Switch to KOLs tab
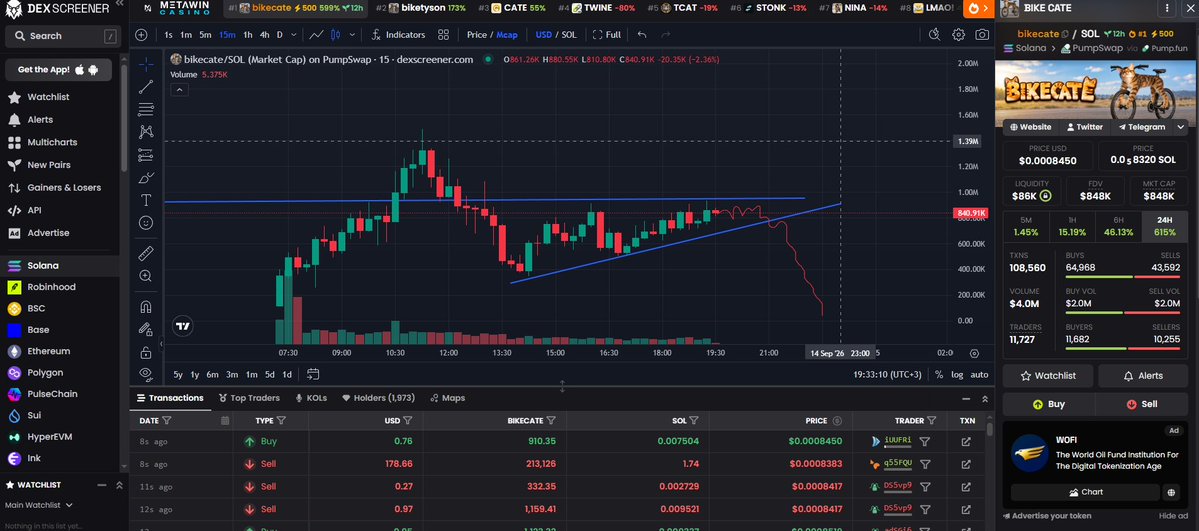1199x531 pixels. coord(310,398)
